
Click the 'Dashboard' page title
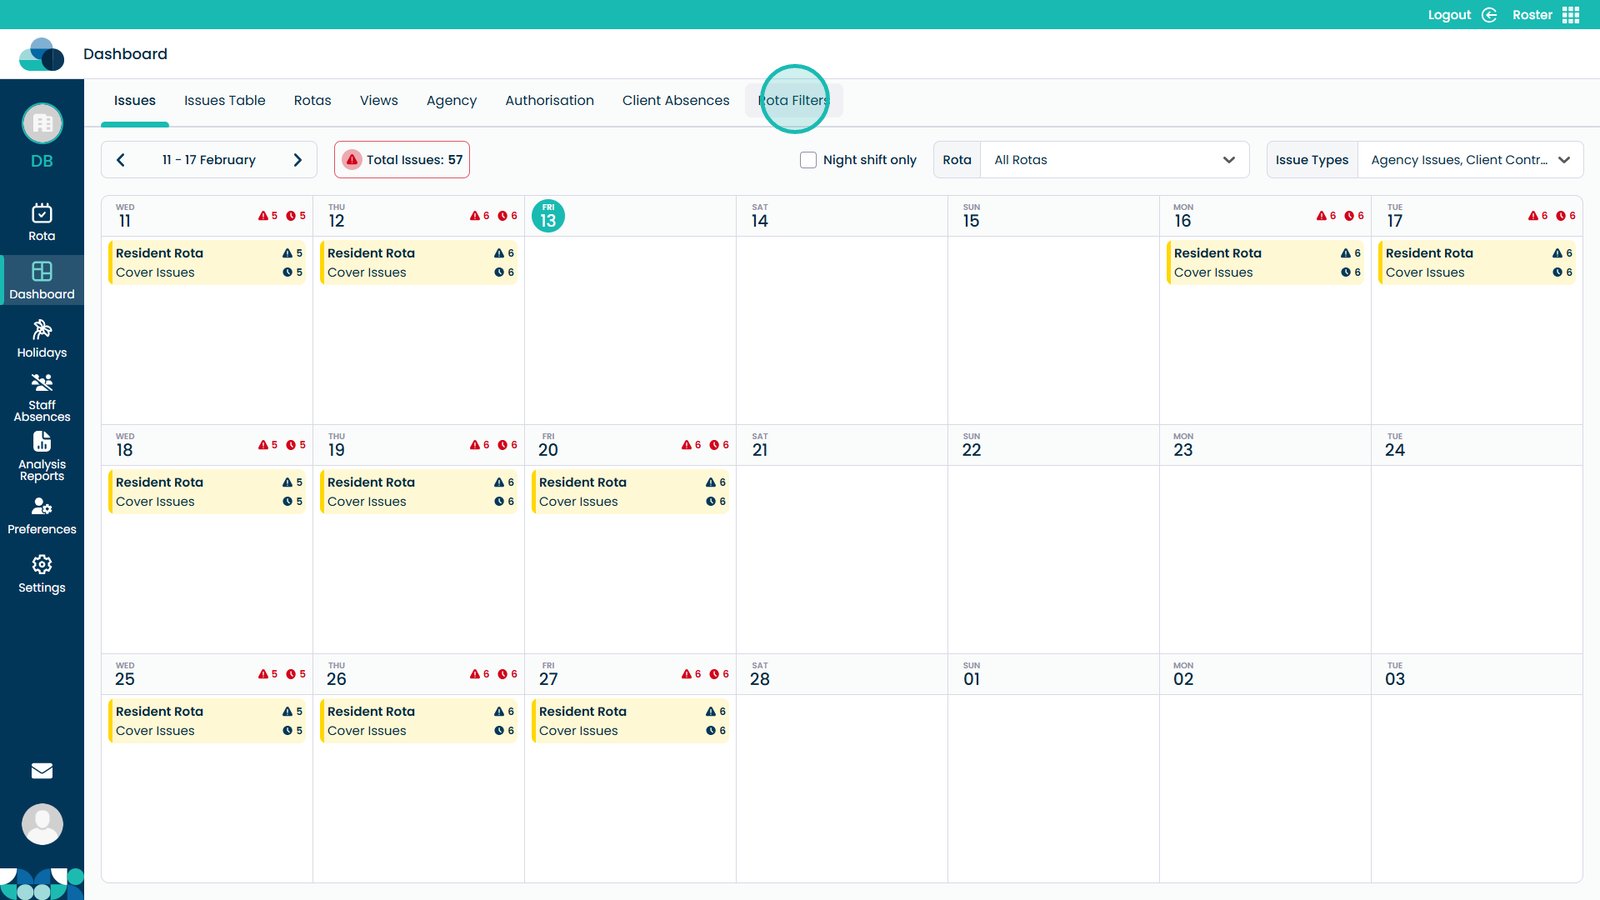[x=125, y=54]
